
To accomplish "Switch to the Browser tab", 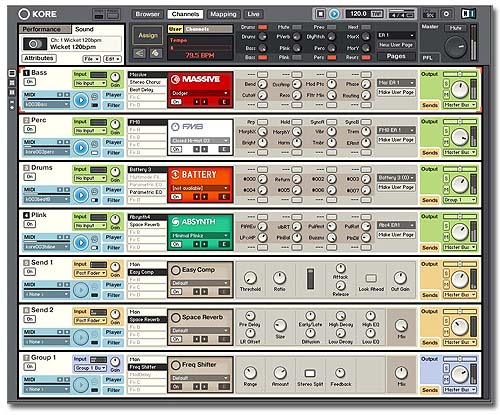I will (147, 14).
